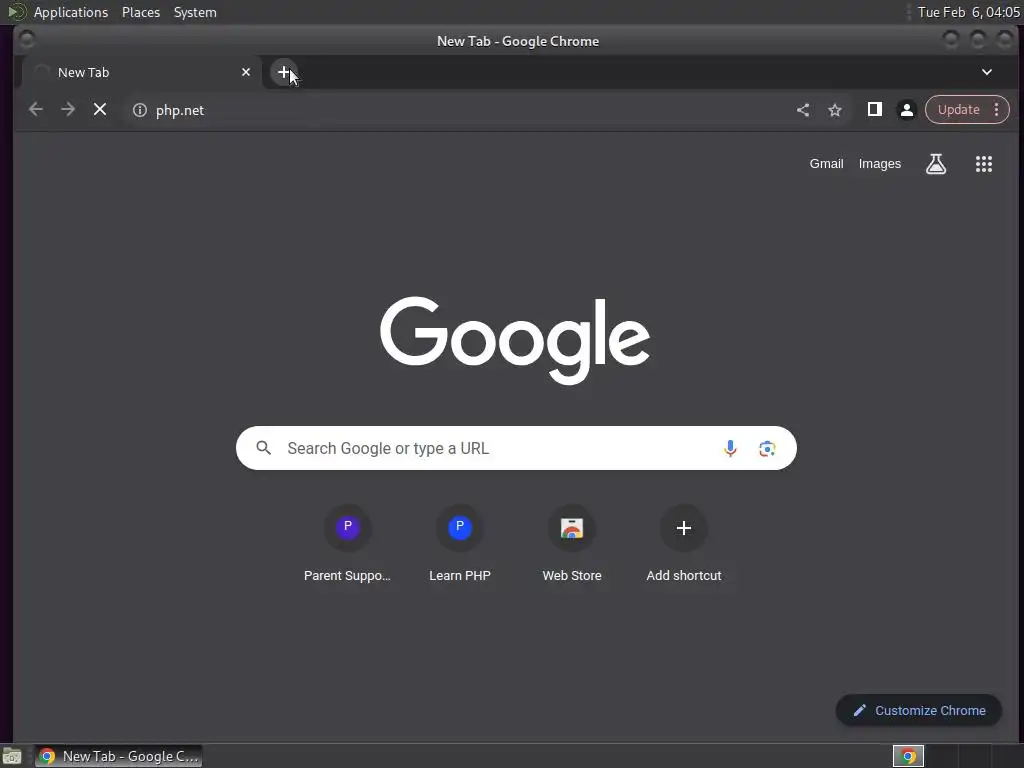Click the php.net address bar
This screenshot has height=768, width=1024.
(x=457, y=110)
